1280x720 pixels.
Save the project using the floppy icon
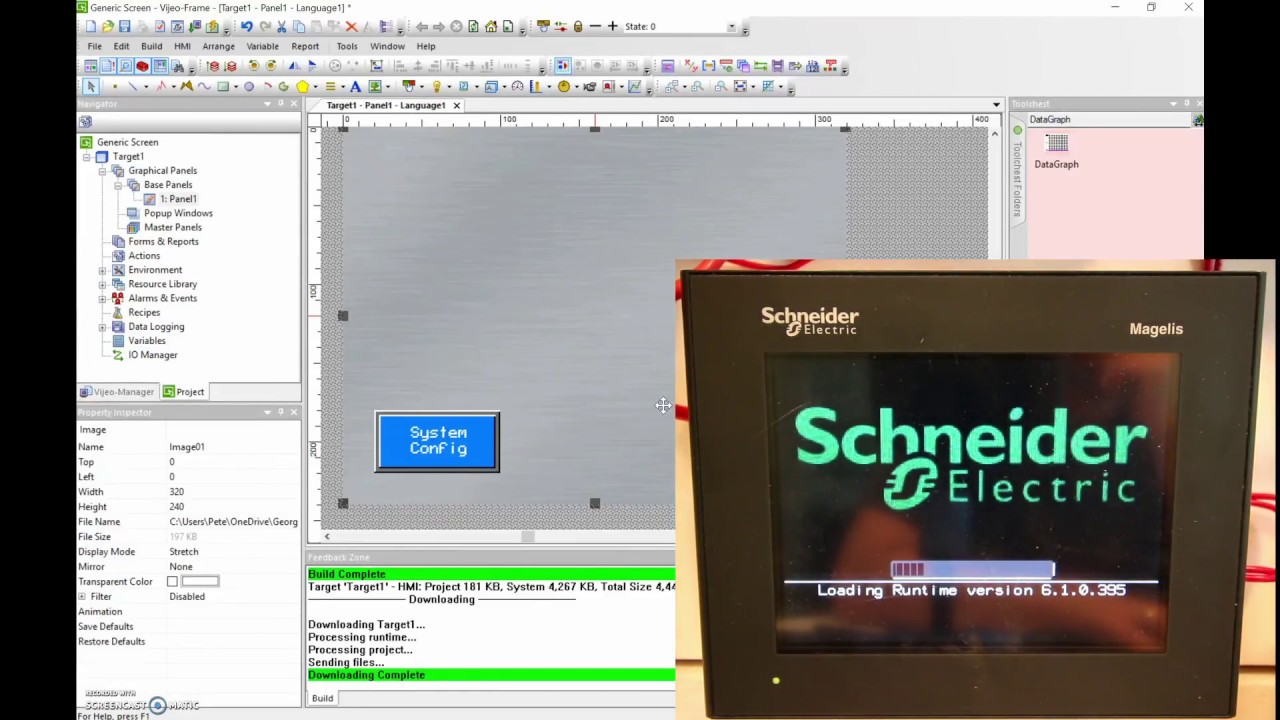tap(124, 27)
